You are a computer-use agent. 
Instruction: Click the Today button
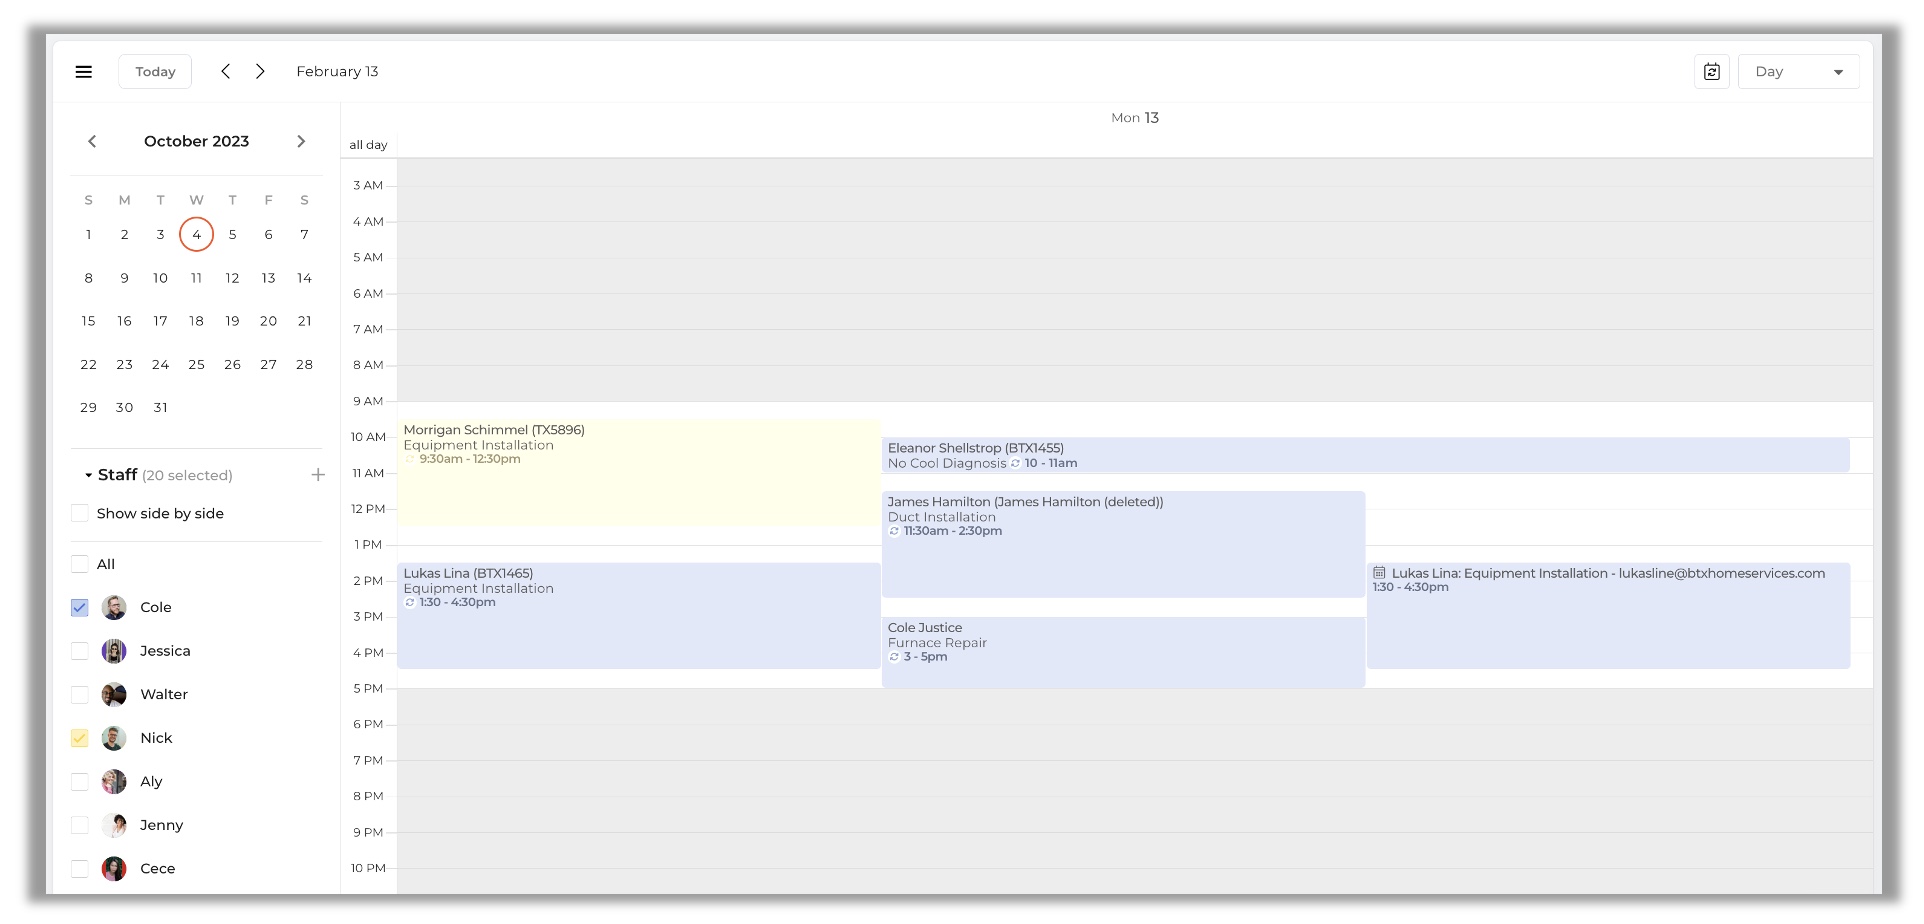(155, 72)
